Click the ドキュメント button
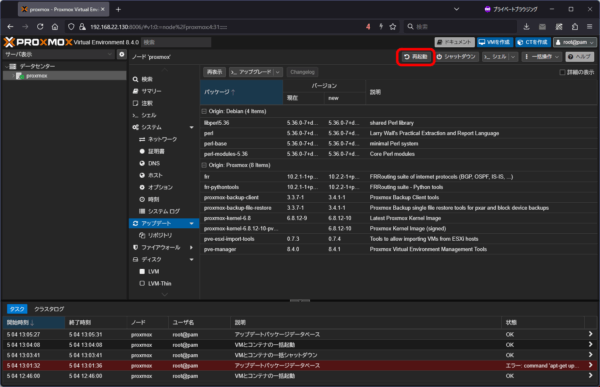This screenshot has height=387, width=600. 455,42
